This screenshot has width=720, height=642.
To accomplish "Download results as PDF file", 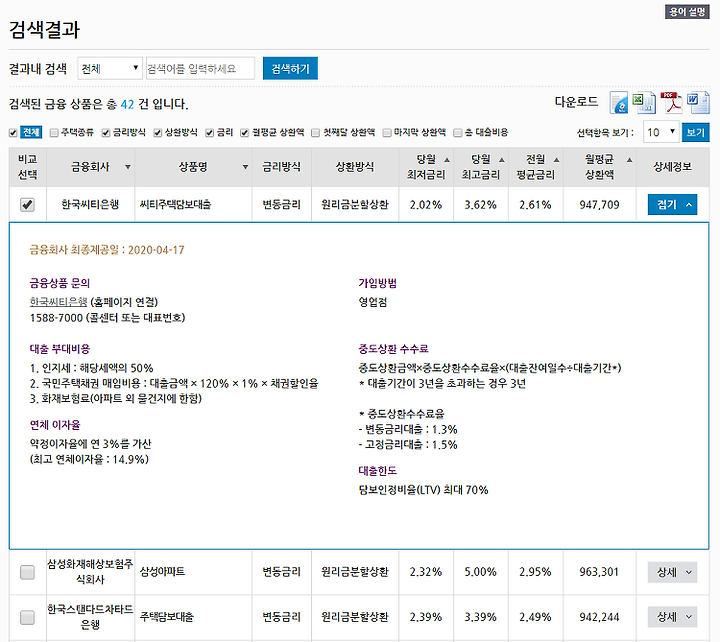I will point(671,102).
